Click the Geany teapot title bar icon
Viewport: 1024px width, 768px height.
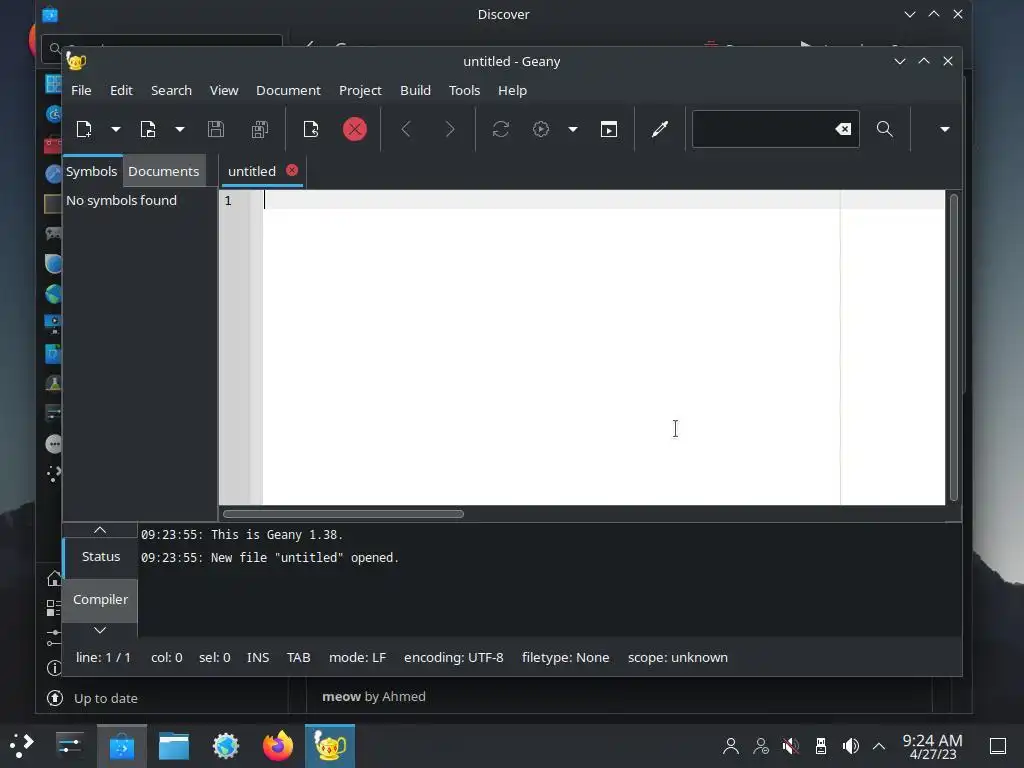click(x=76, y=61)
